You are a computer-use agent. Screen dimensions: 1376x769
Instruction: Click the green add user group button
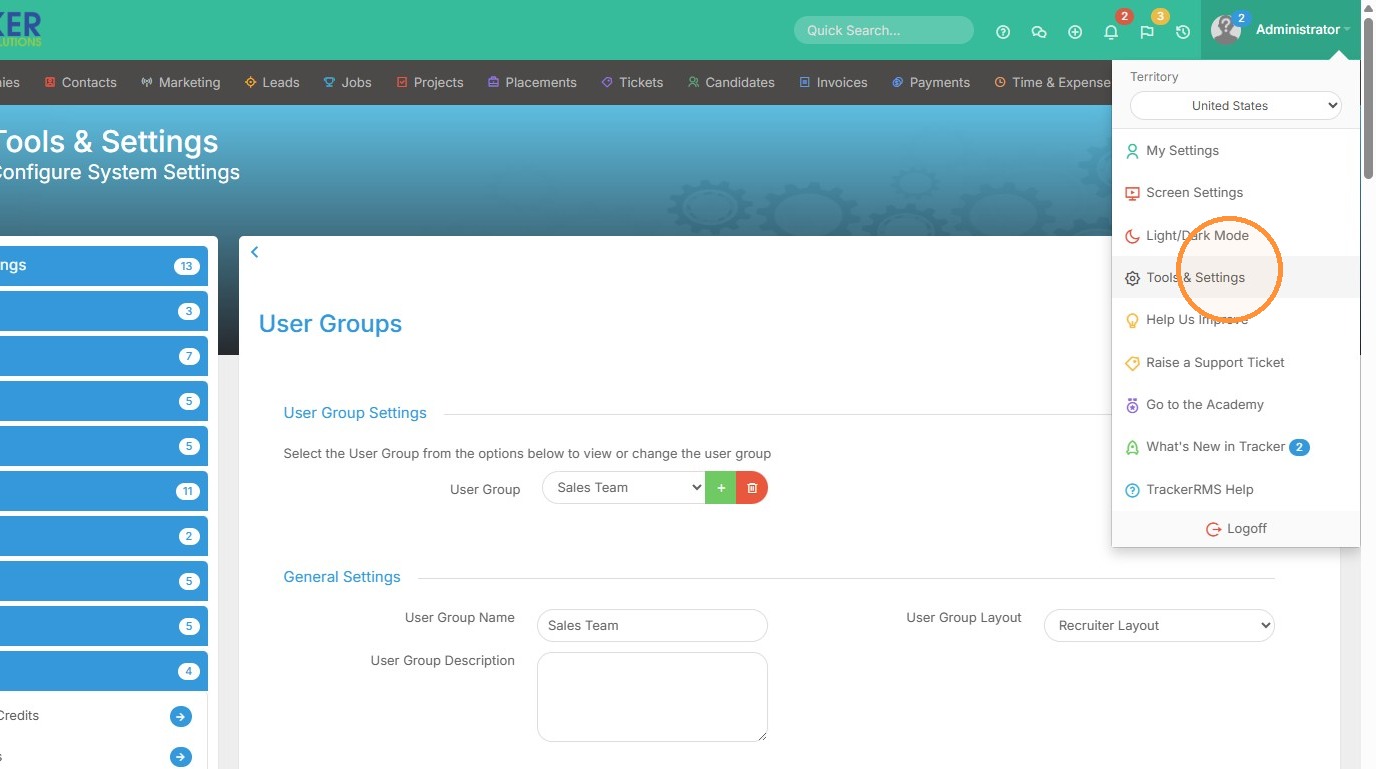pos(721,488)
